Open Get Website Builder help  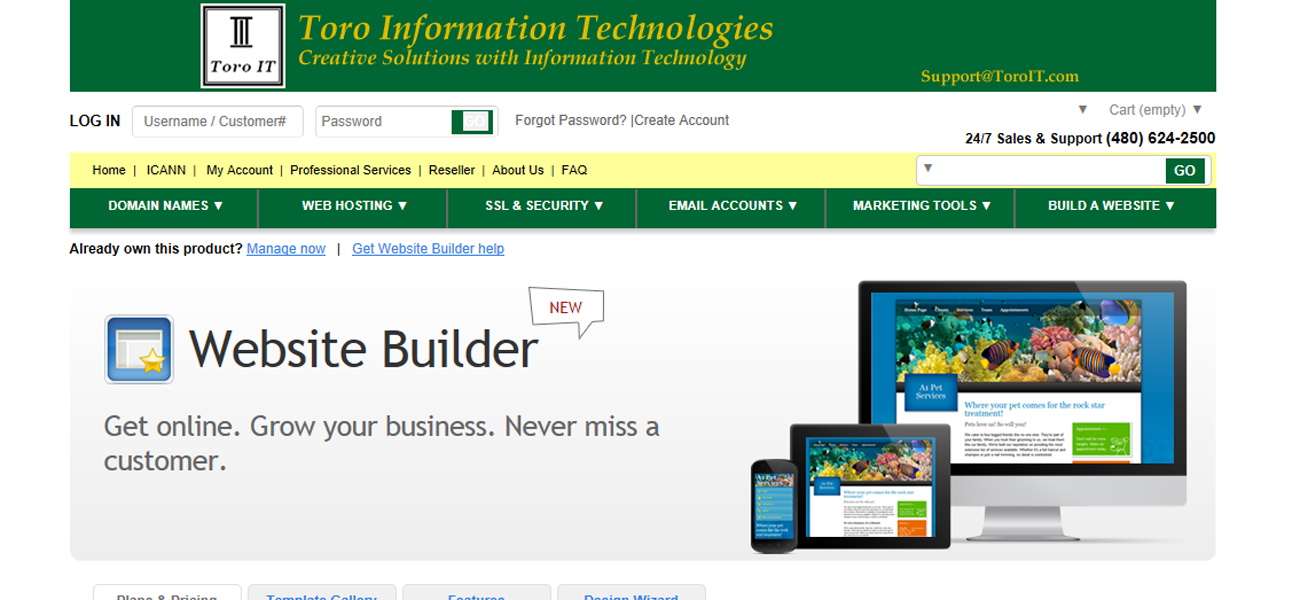tap(428, 249)
